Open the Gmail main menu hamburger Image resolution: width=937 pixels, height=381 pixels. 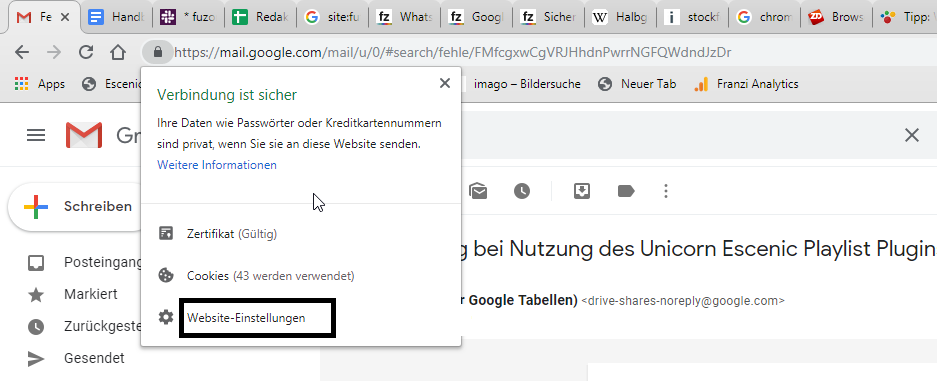[x=36, y=136]
